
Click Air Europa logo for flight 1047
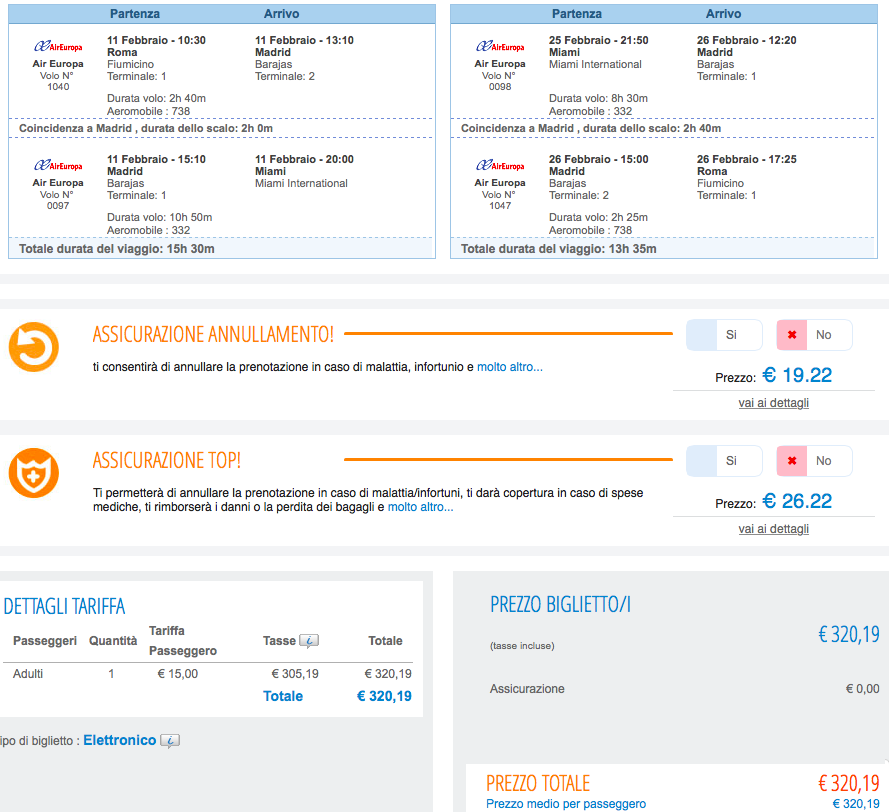[x=500, y=166]
